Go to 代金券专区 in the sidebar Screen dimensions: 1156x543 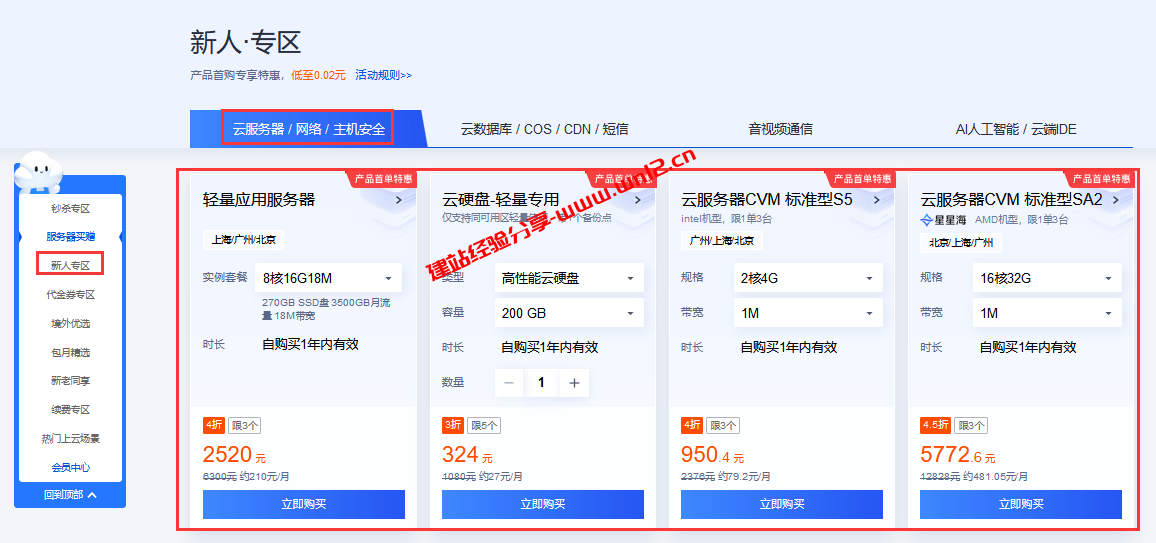click(x=71, y=295)
